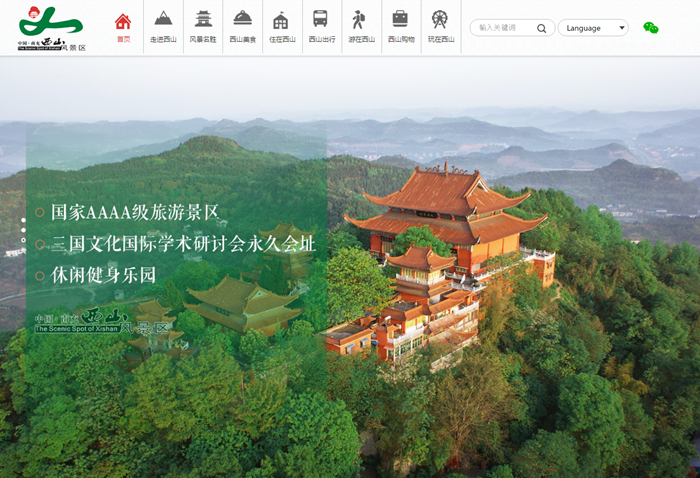Select the third hollow carousel dot
Screen dimensions: 700x478
point(23,241)
